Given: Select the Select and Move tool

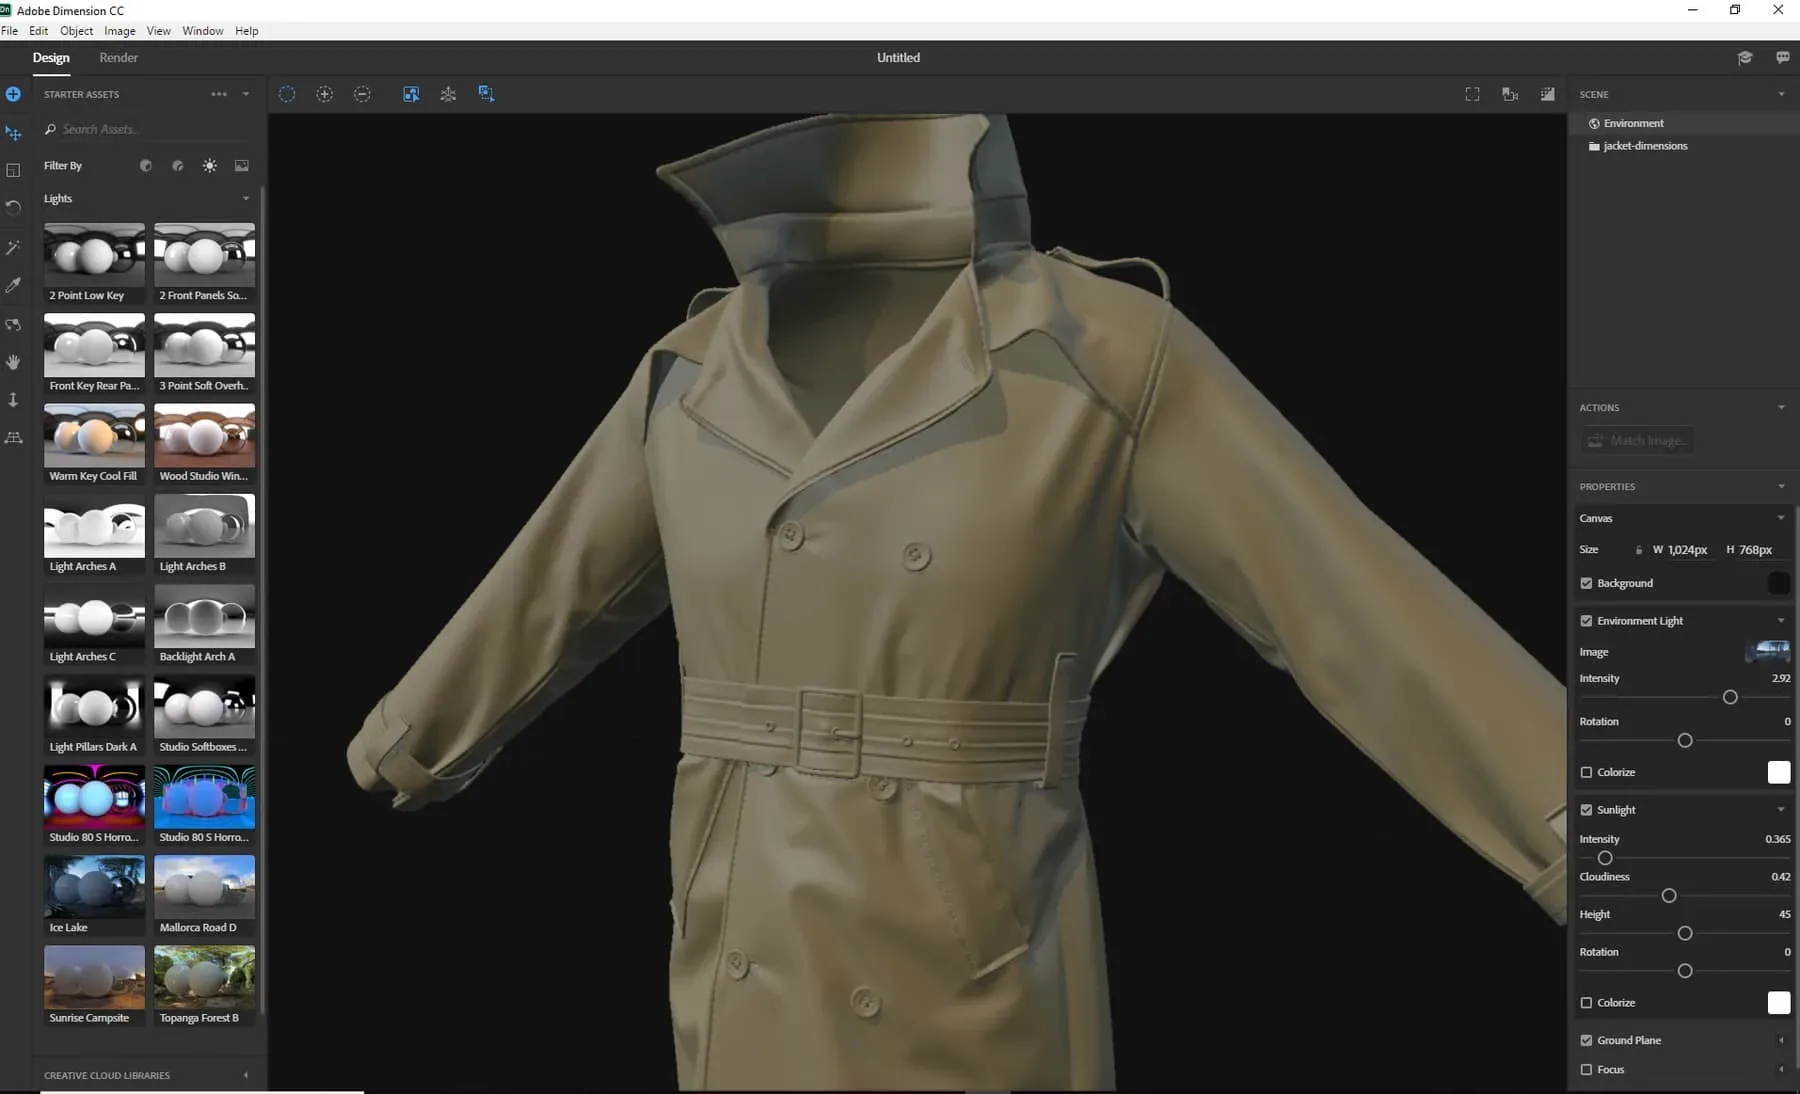Looking at the screenshot, I should [x=13, y=132].
